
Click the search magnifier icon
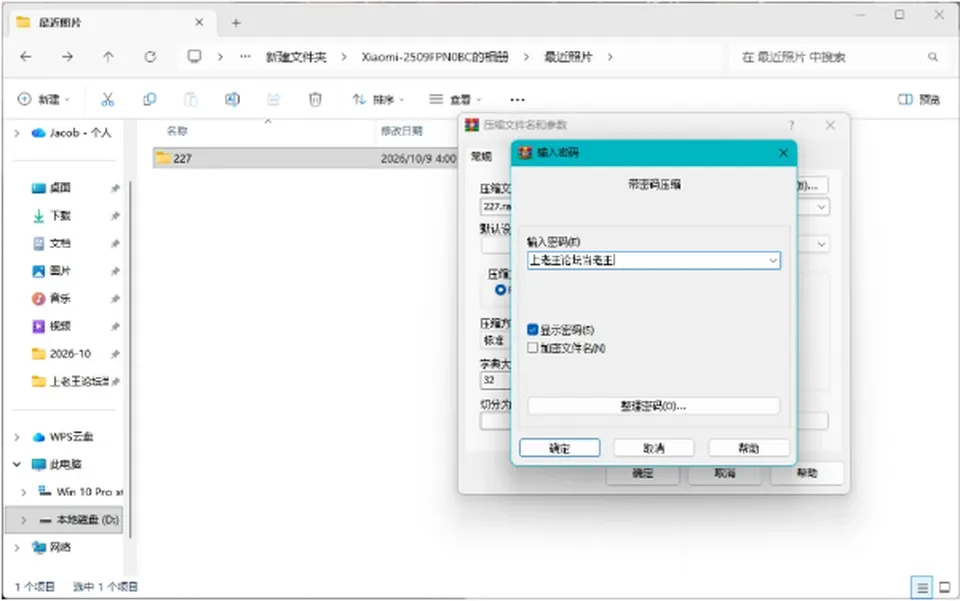[932, 57]
